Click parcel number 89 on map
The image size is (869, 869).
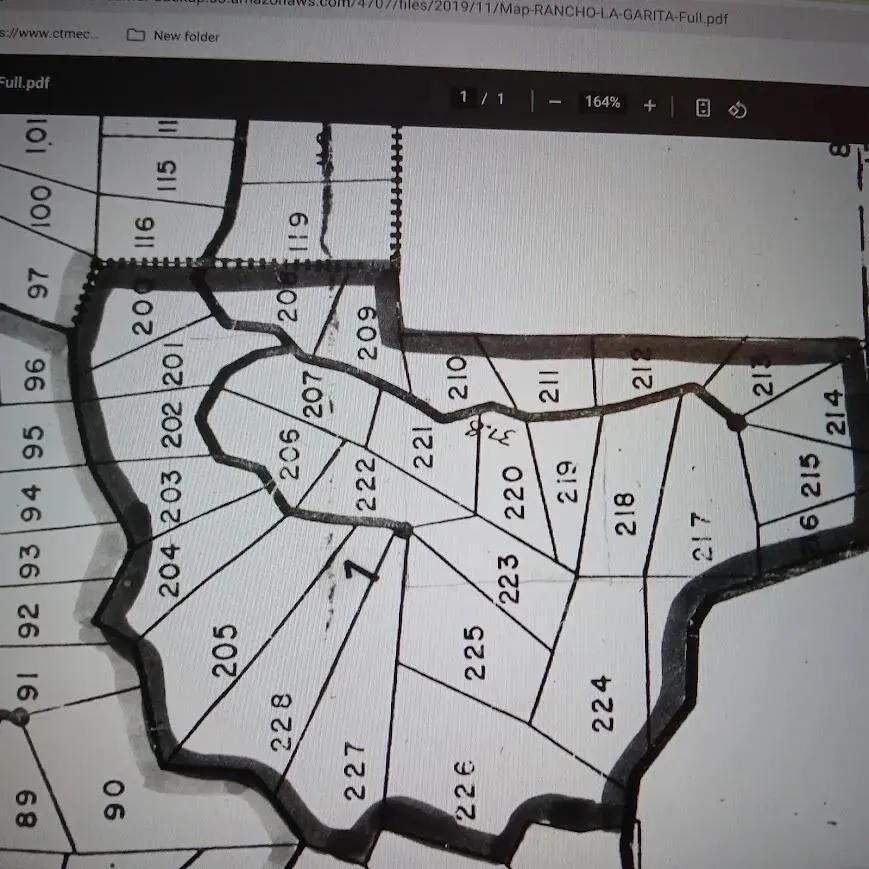25,808
